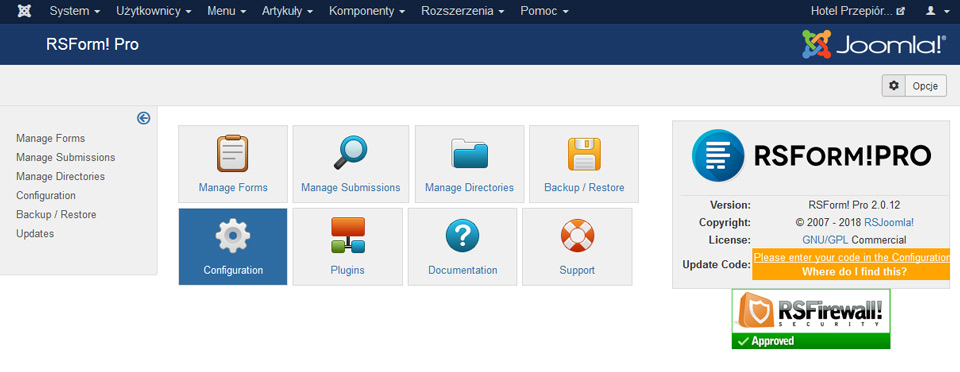Open the Artykuły dropdown menu
The height and width of the screenshot is (372, 960).
click(x=288, y=11)
